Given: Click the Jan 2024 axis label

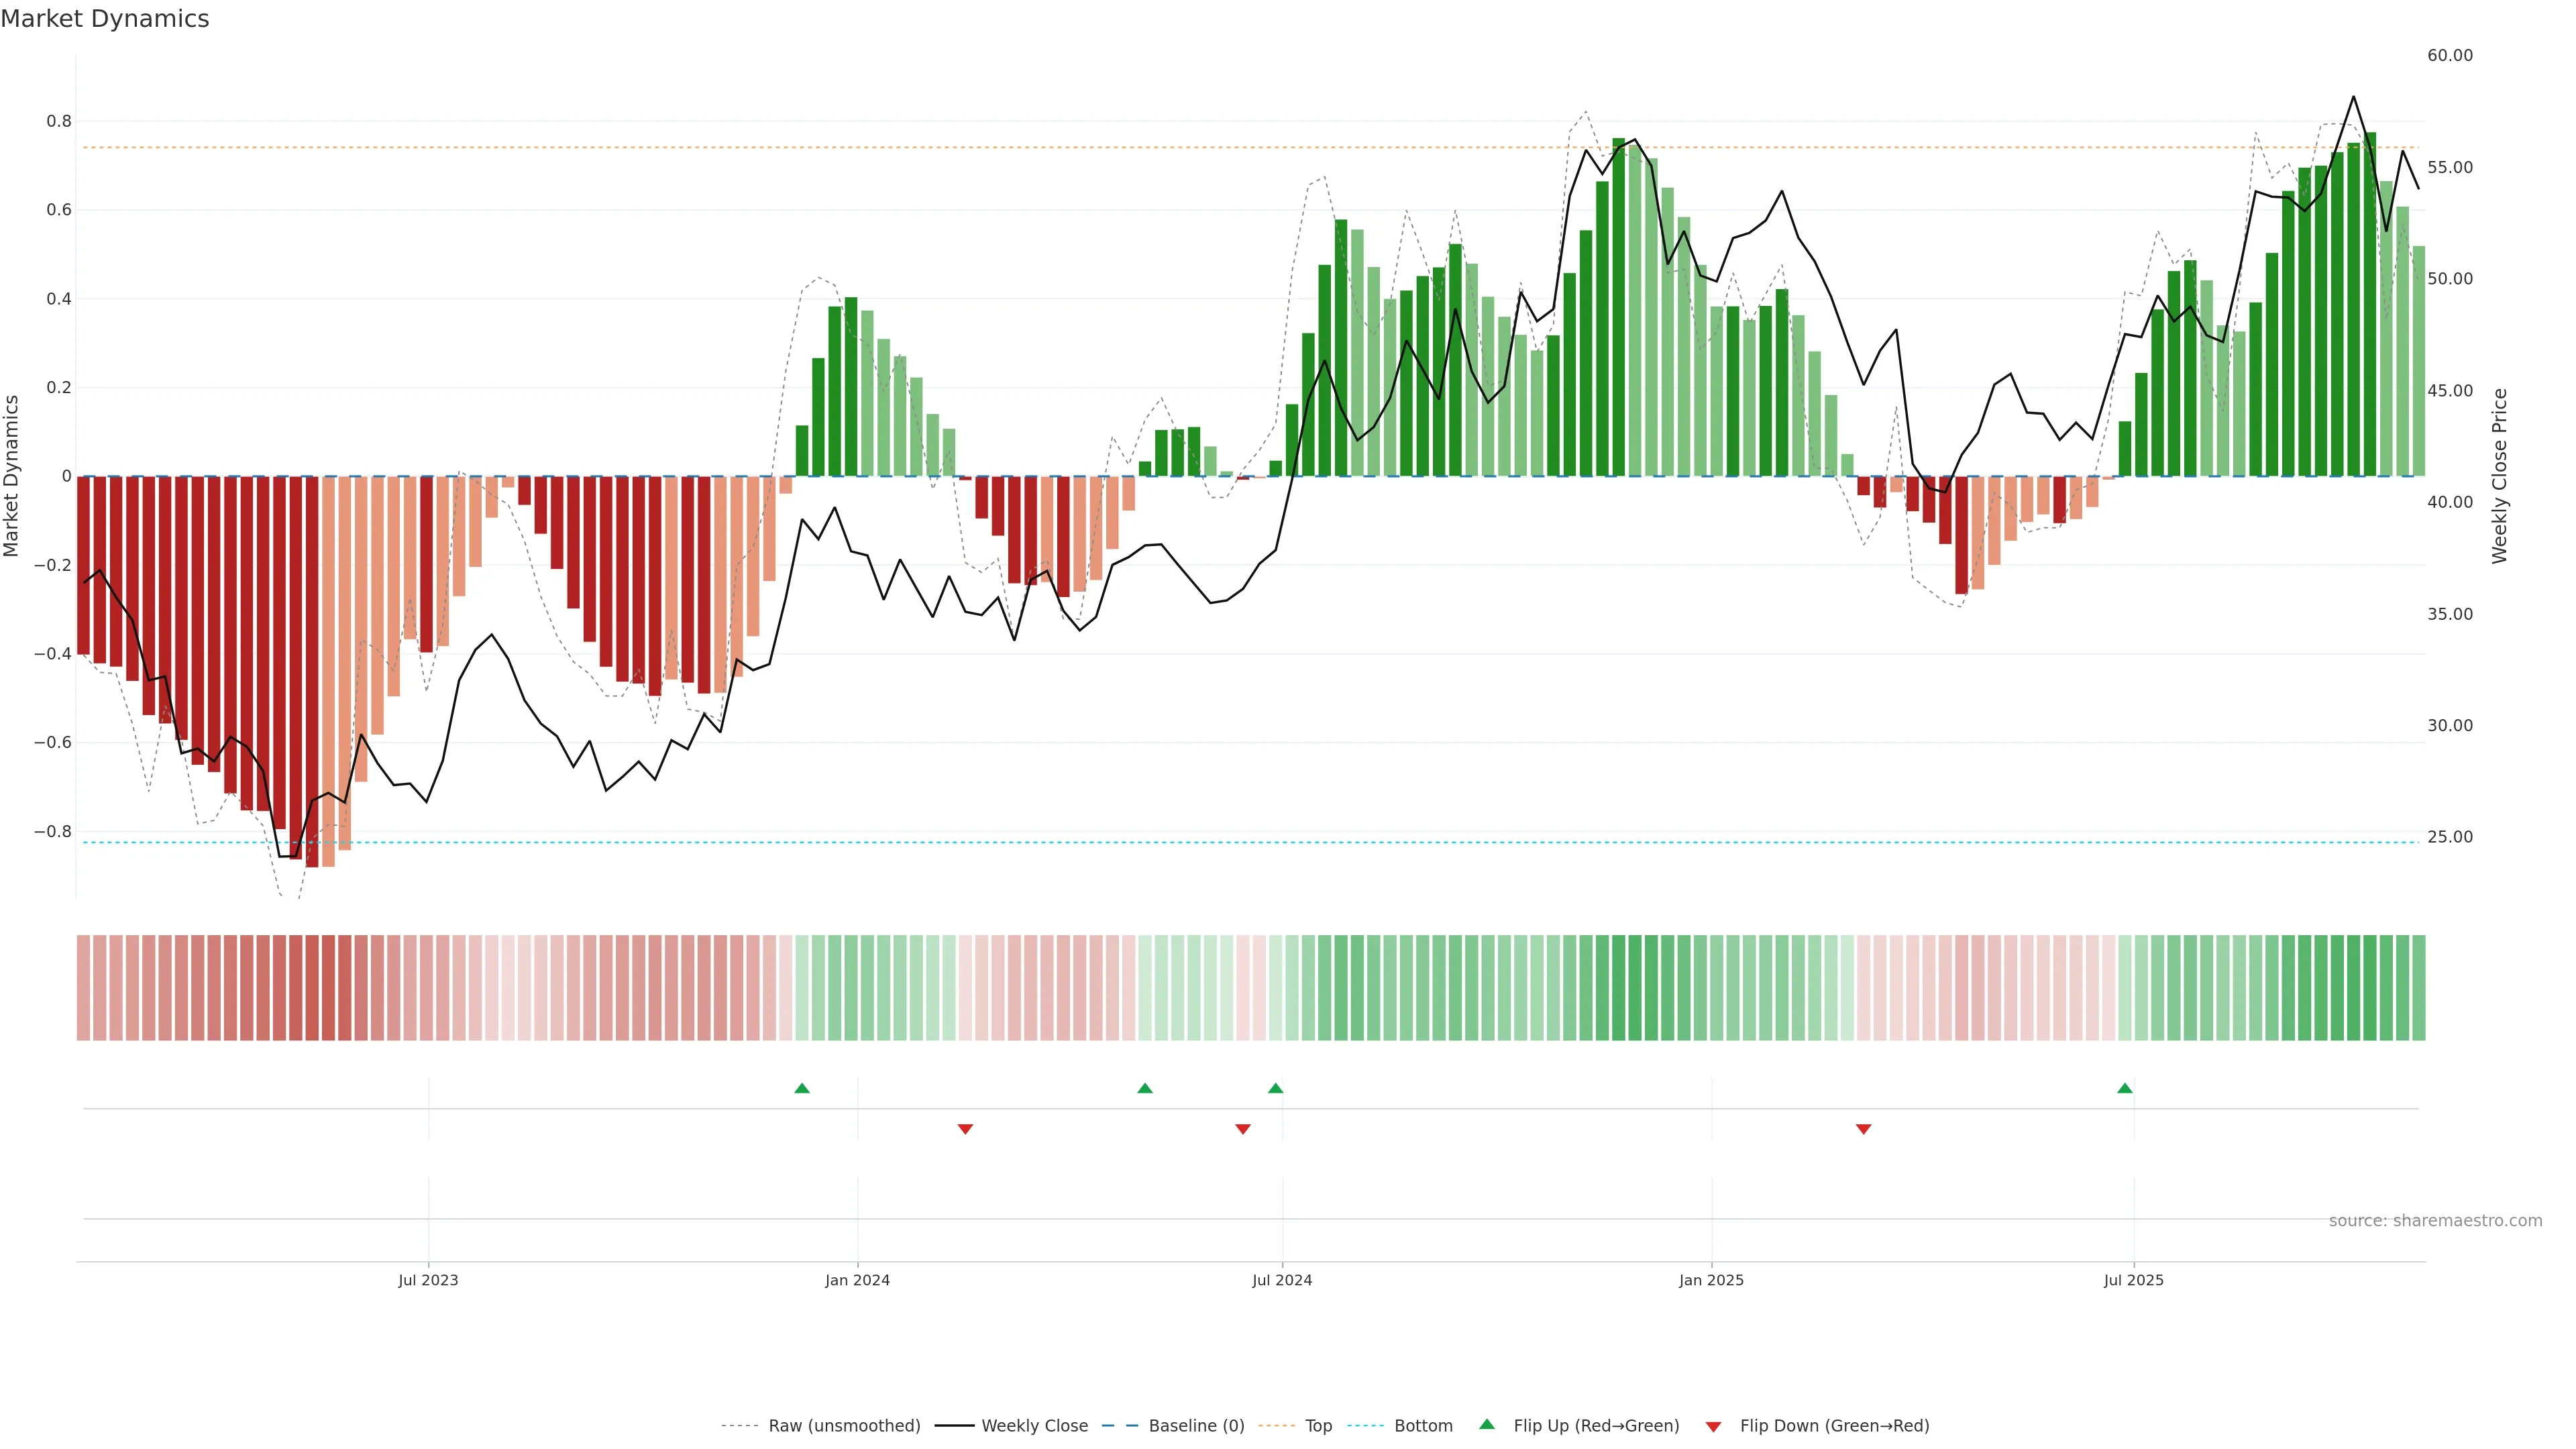Looking at the screenshot, I should pyautogui.click(x=857, y=1280).
